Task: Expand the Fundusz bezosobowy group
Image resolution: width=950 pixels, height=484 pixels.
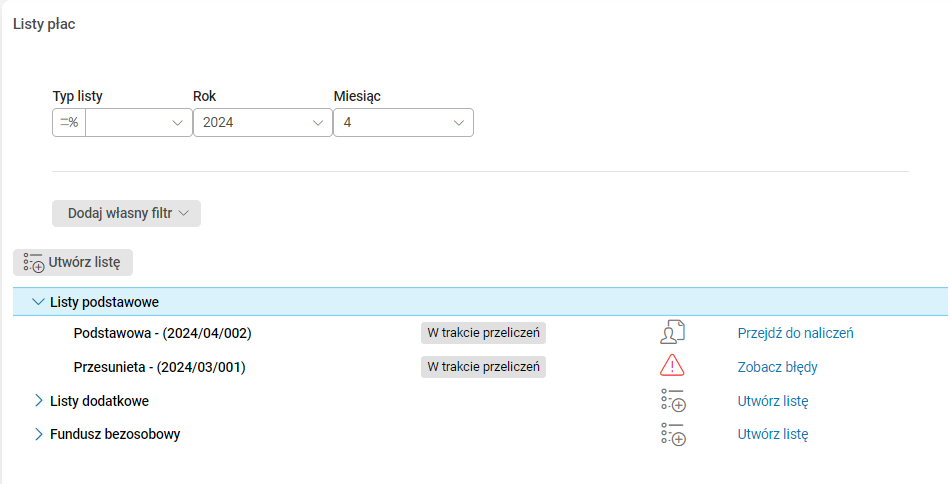Action: 38,434
